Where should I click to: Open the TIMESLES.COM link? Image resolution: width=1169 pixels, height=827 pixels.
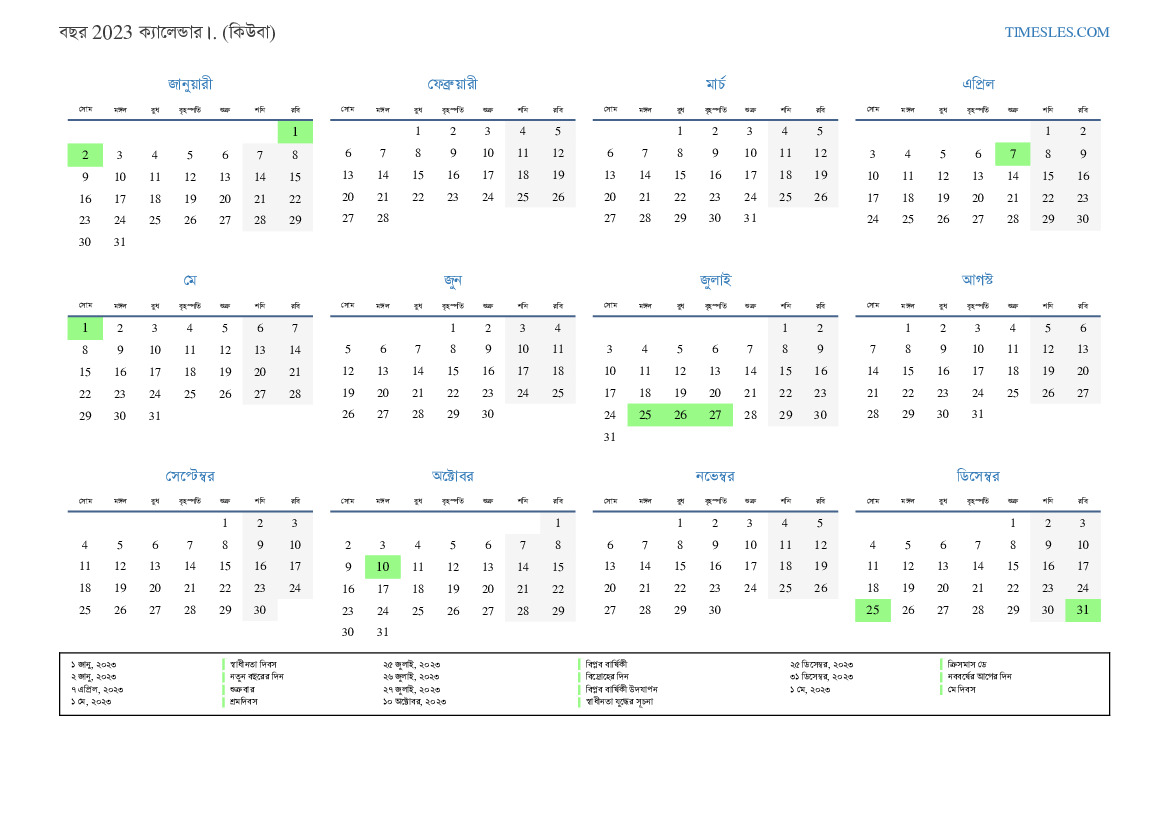[1056, 32]
